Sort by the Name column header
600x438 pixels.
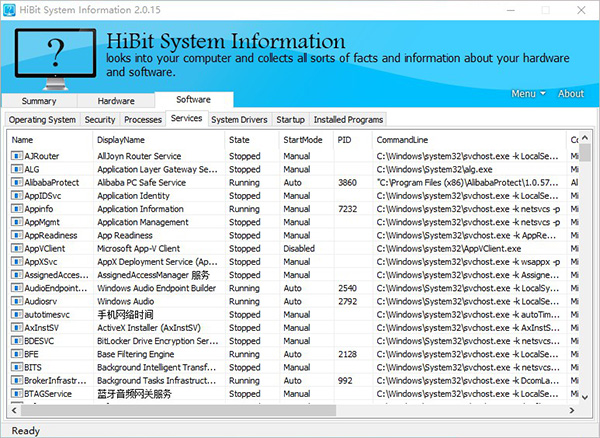50,140
